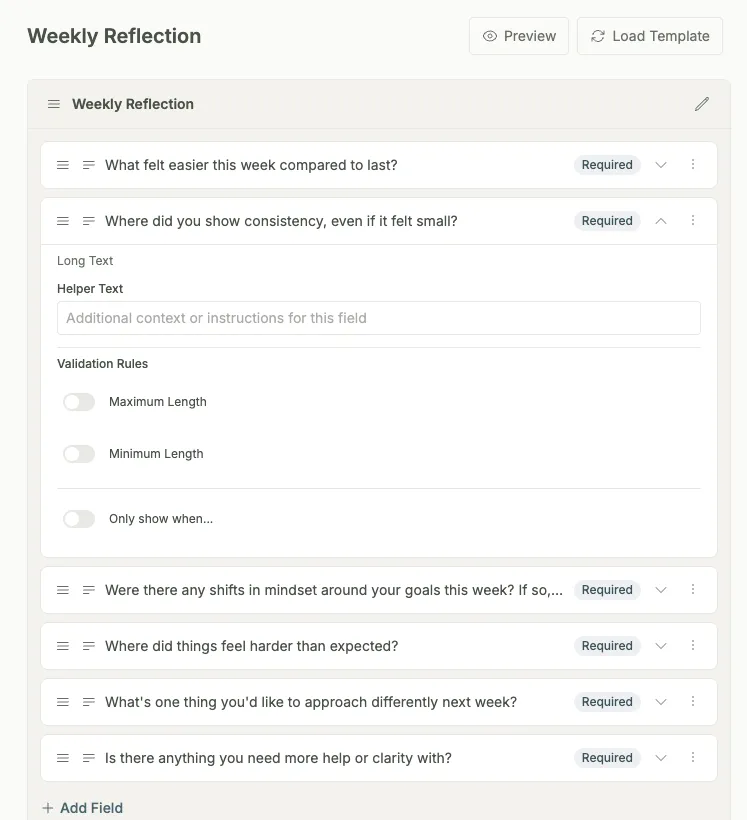
Task: Click drag handle for 'need more help or clarity' field
Action: (63, 758)
